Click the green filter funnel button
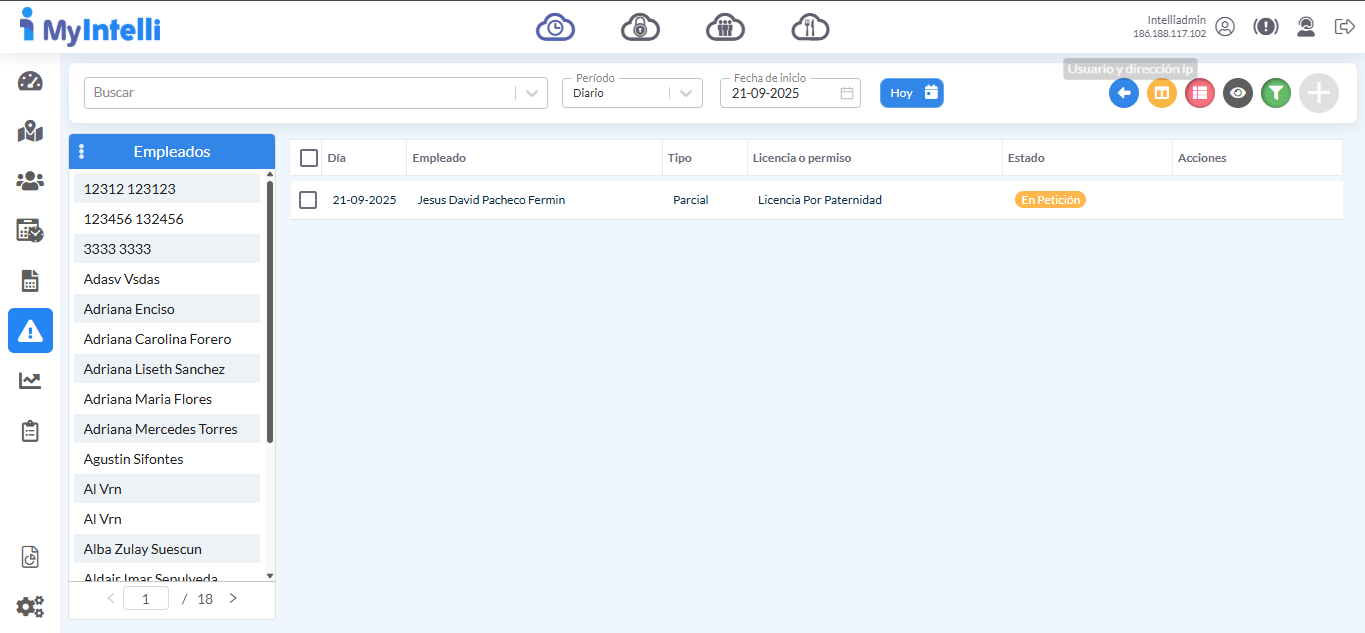The height and width of the screenshot is (633, 1365). [1275, 93]
